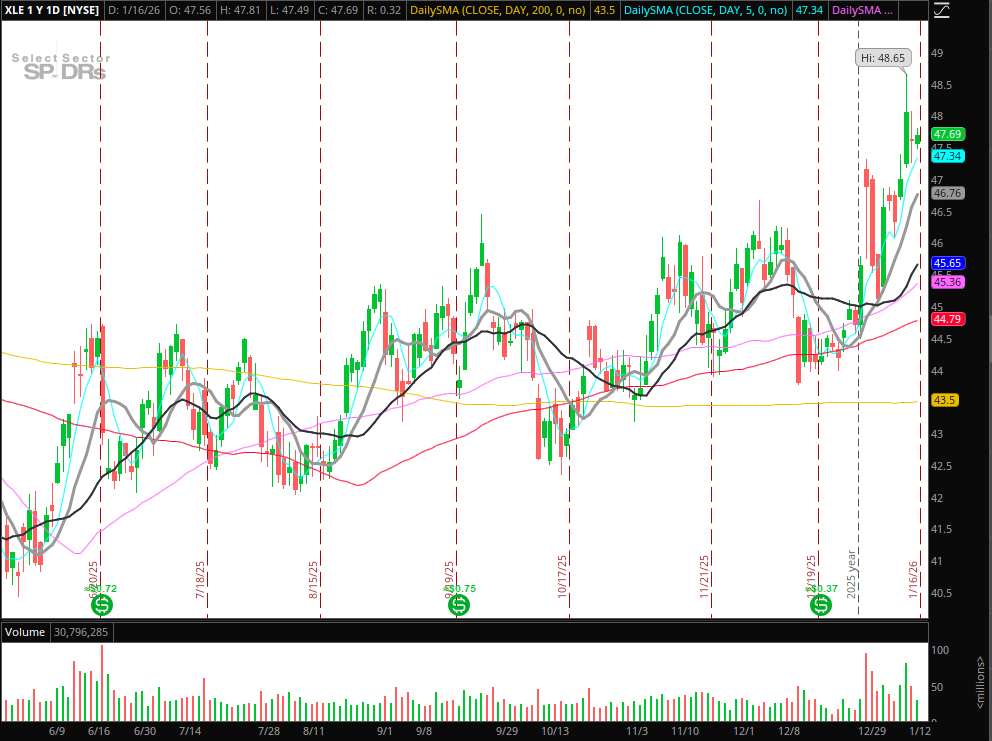
Task: Click the 10/17/25 expiration date marker
Action: [563, 576]
